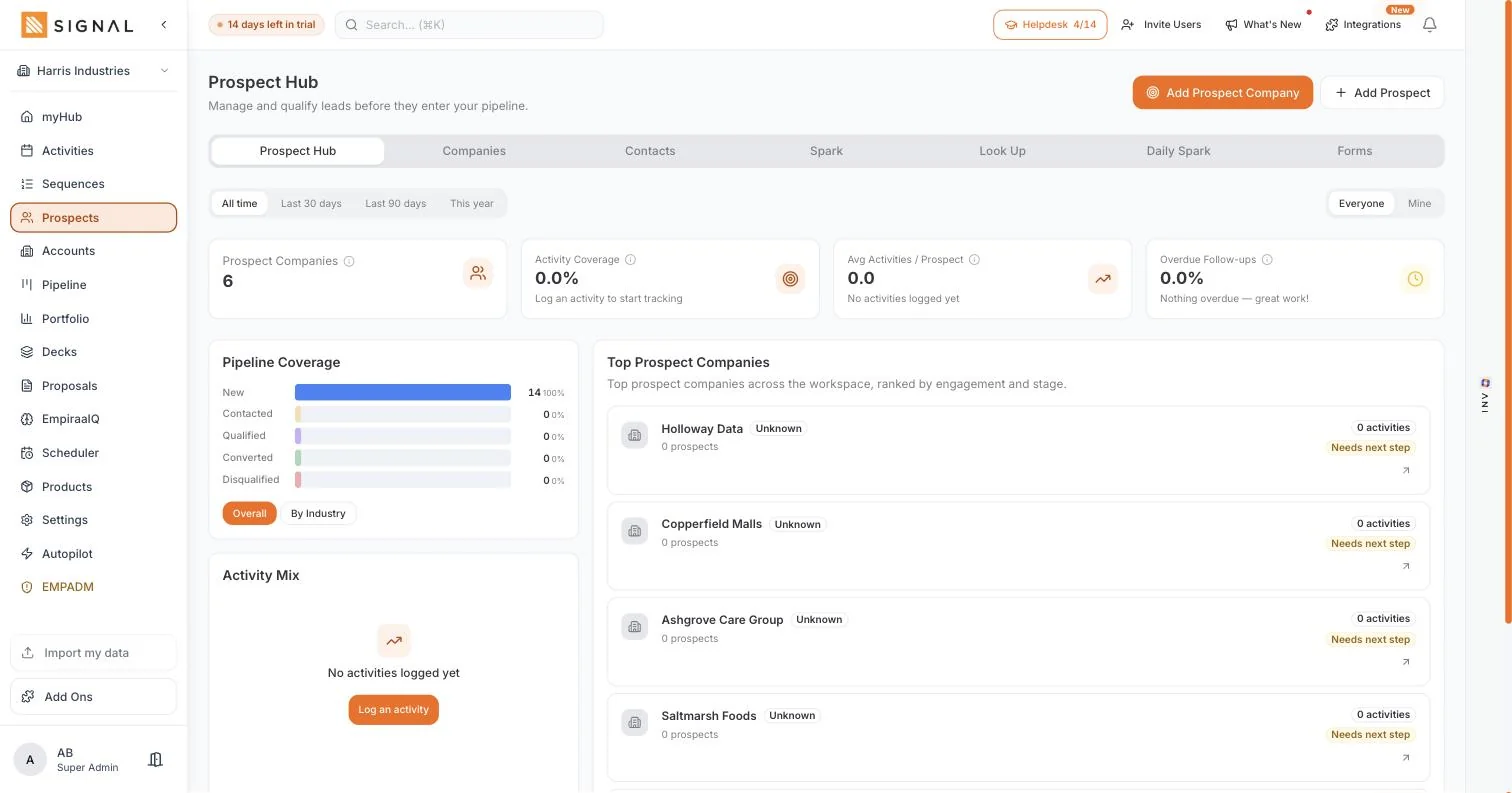Switch the view to Mine
This screenshot has height=793, width=1512.
tap(1419, 203)
